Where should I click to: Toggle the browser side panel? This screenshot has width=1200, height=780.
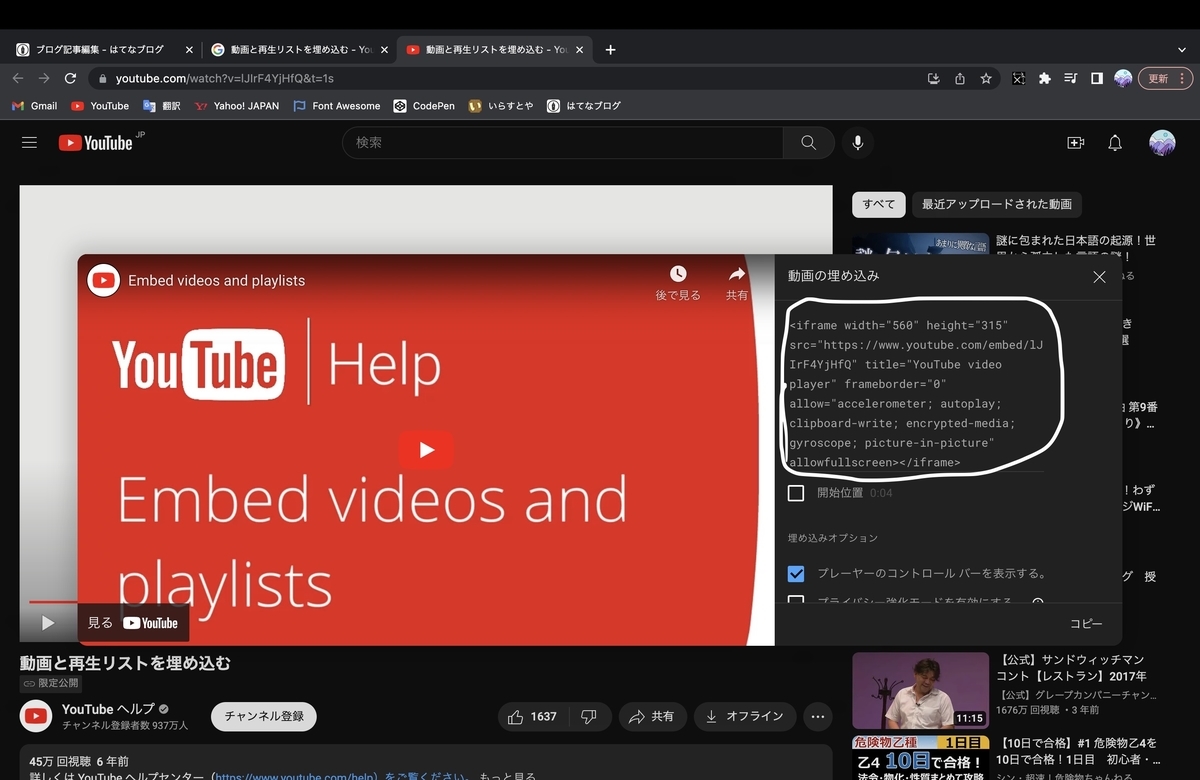click(x=1097, y=78)
